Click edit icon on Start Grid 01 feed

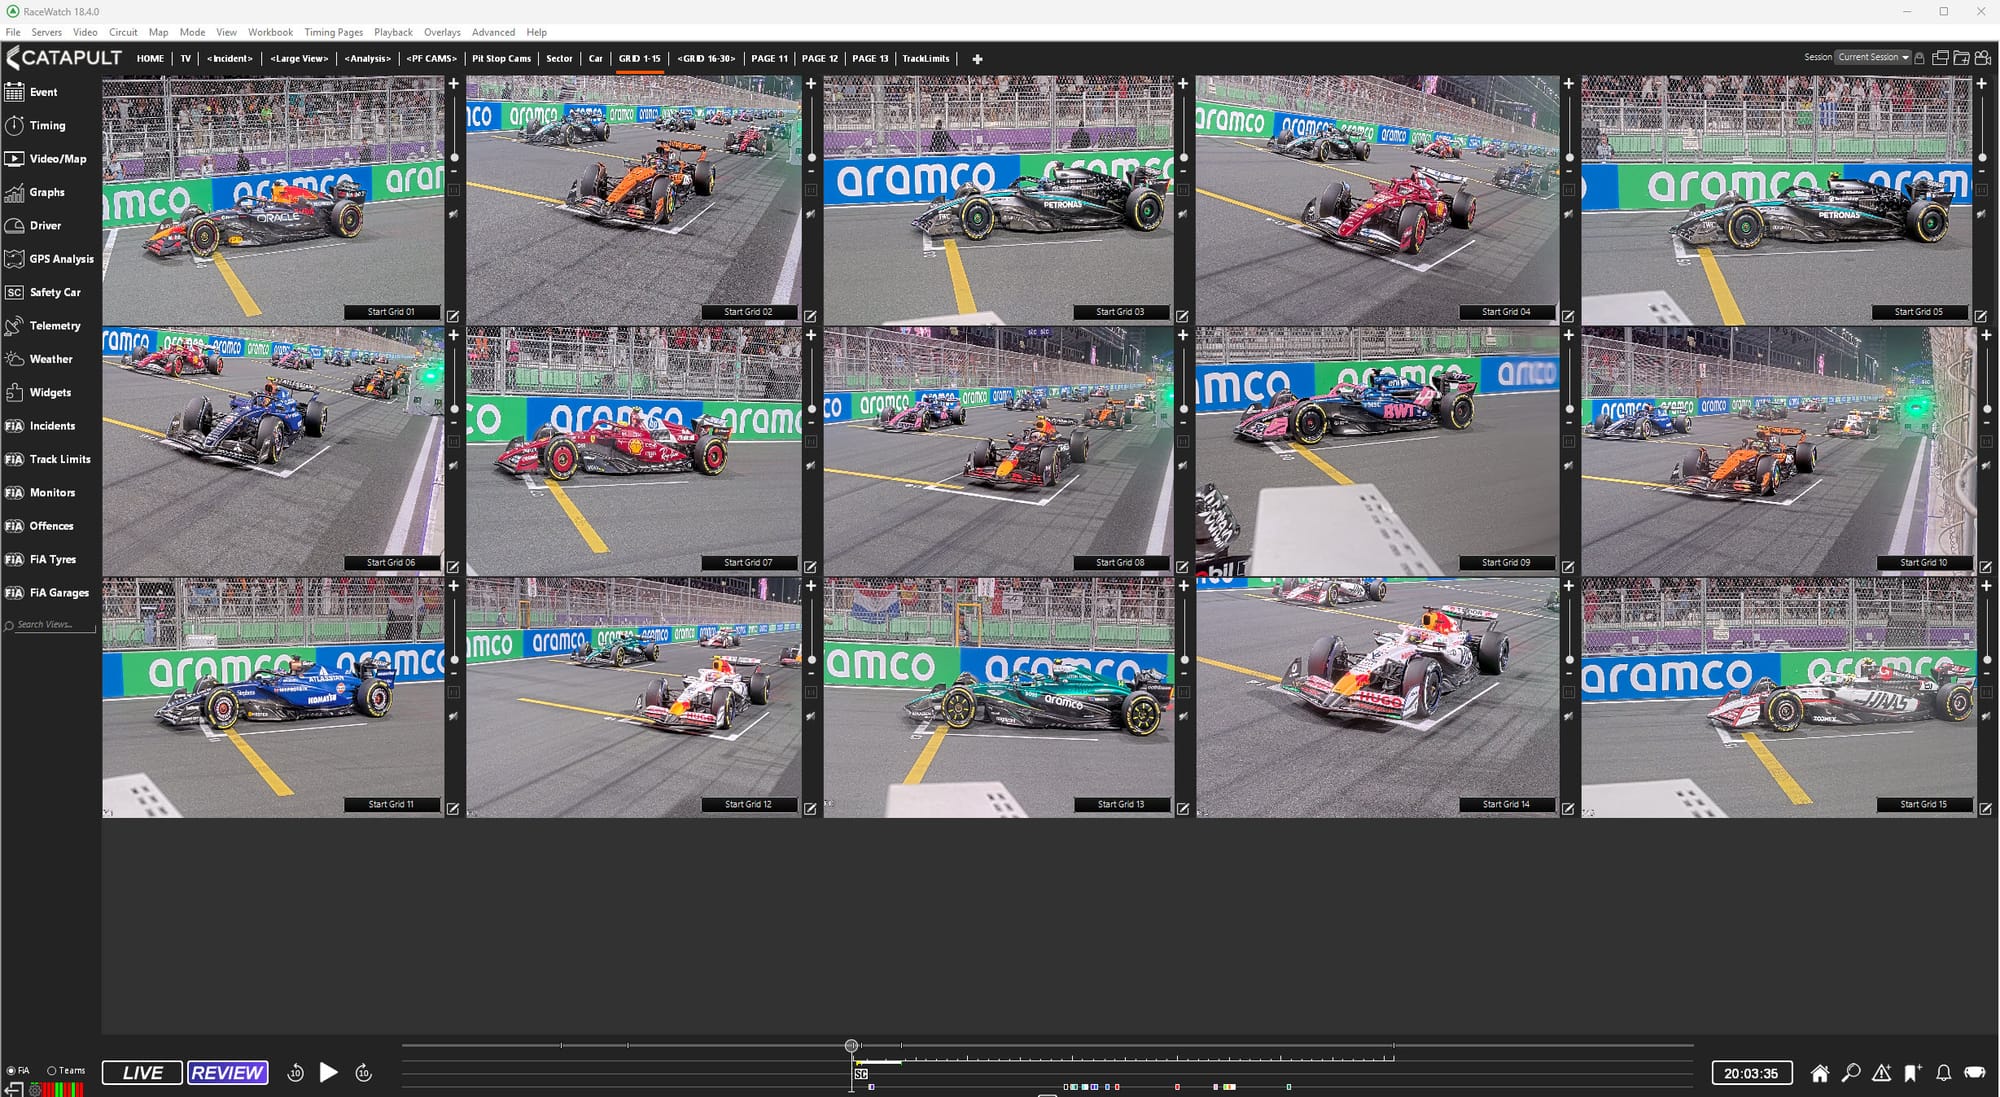tap(453, 316)
